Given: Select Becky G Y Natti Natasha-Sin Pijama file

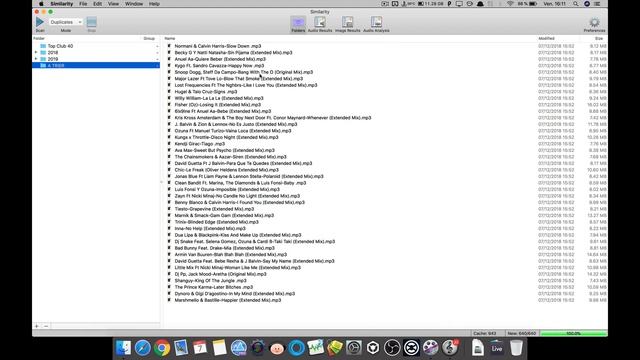Looking at the screenshot, I should [x=233, y=53].
